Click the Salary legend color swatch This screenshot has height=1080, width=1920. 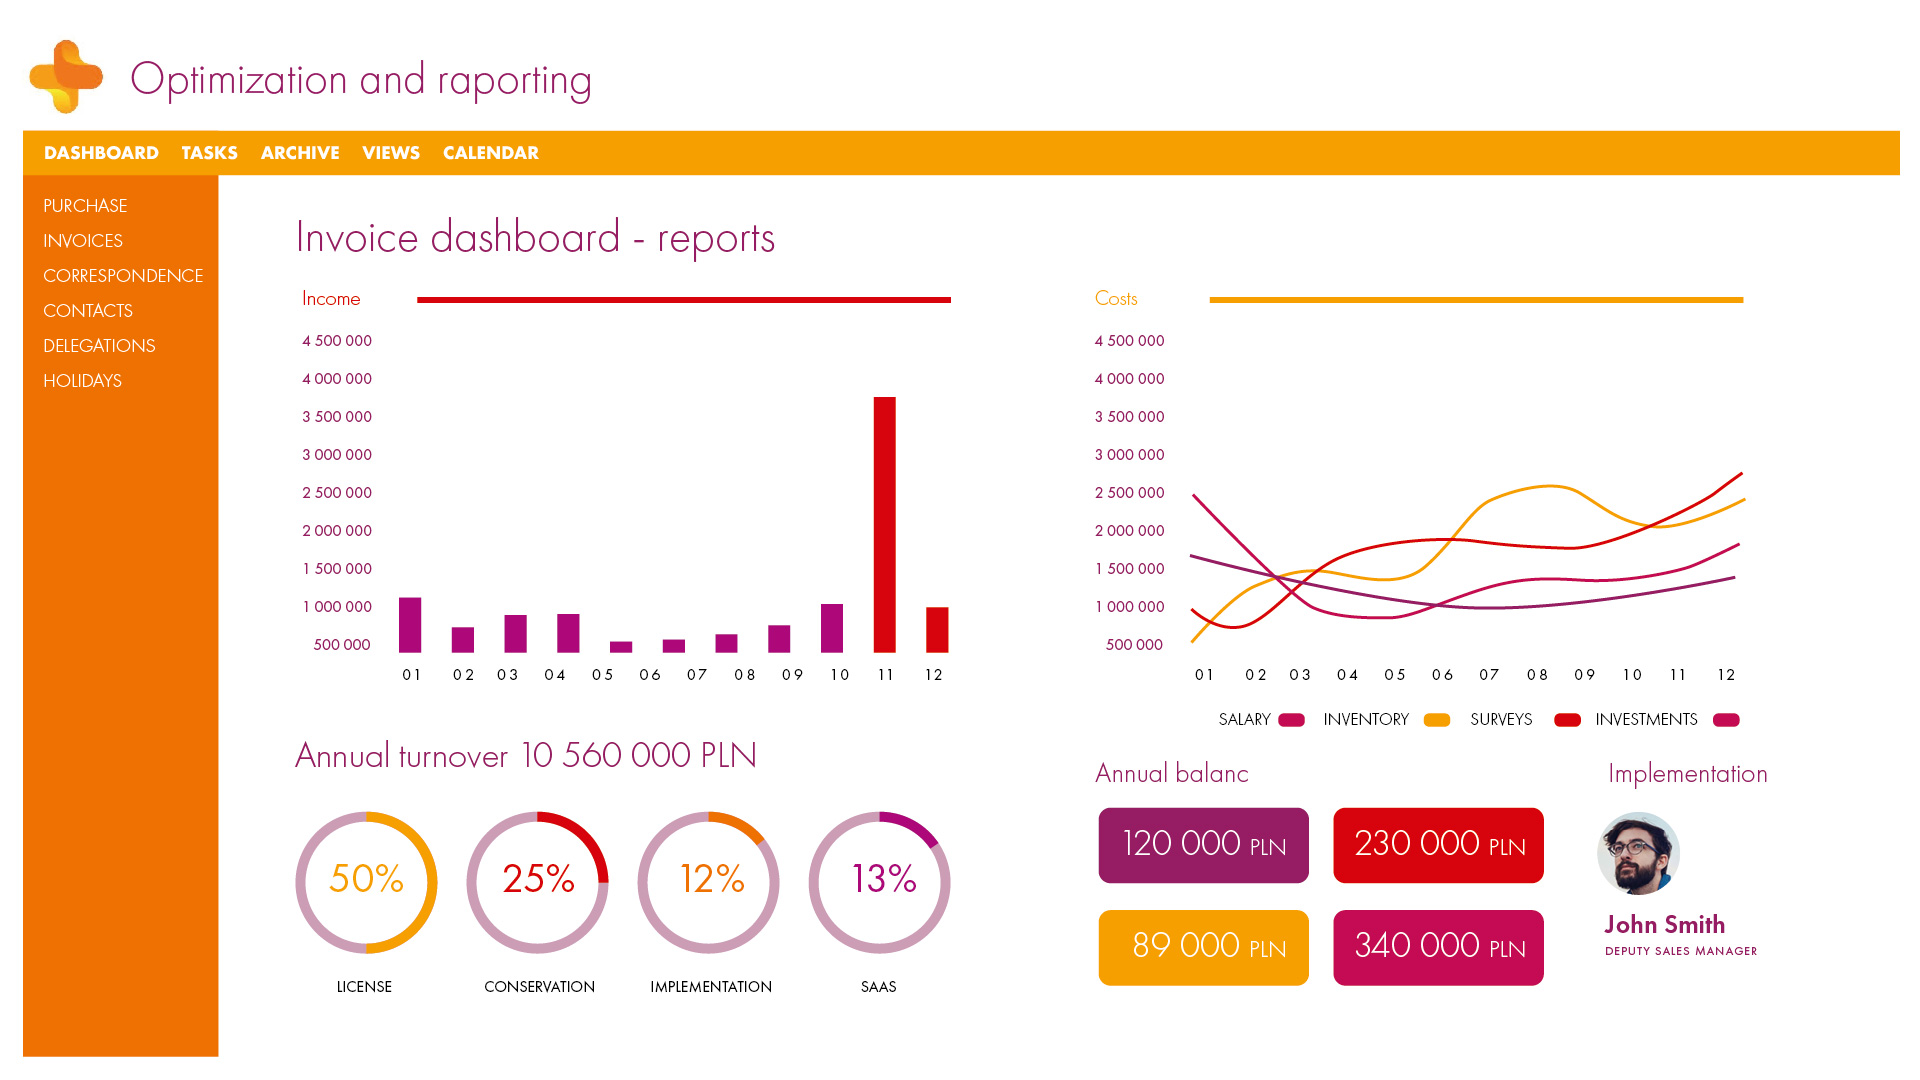tap(1291, 720)
